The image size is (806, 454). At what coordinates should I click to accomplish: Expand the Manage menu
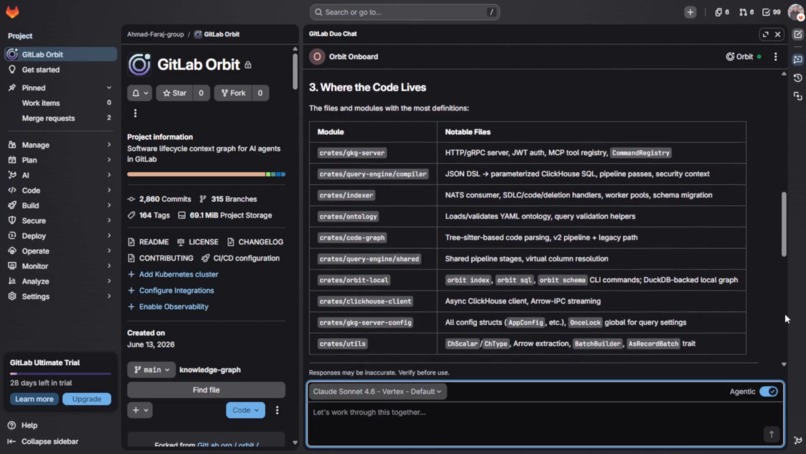click(x=61, y=145)
